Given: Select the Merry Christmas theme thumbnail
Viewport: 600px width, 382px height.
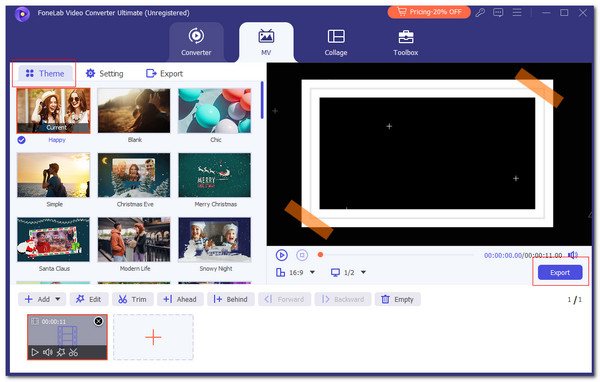Looking at the screenshot, I should (215, 175).
